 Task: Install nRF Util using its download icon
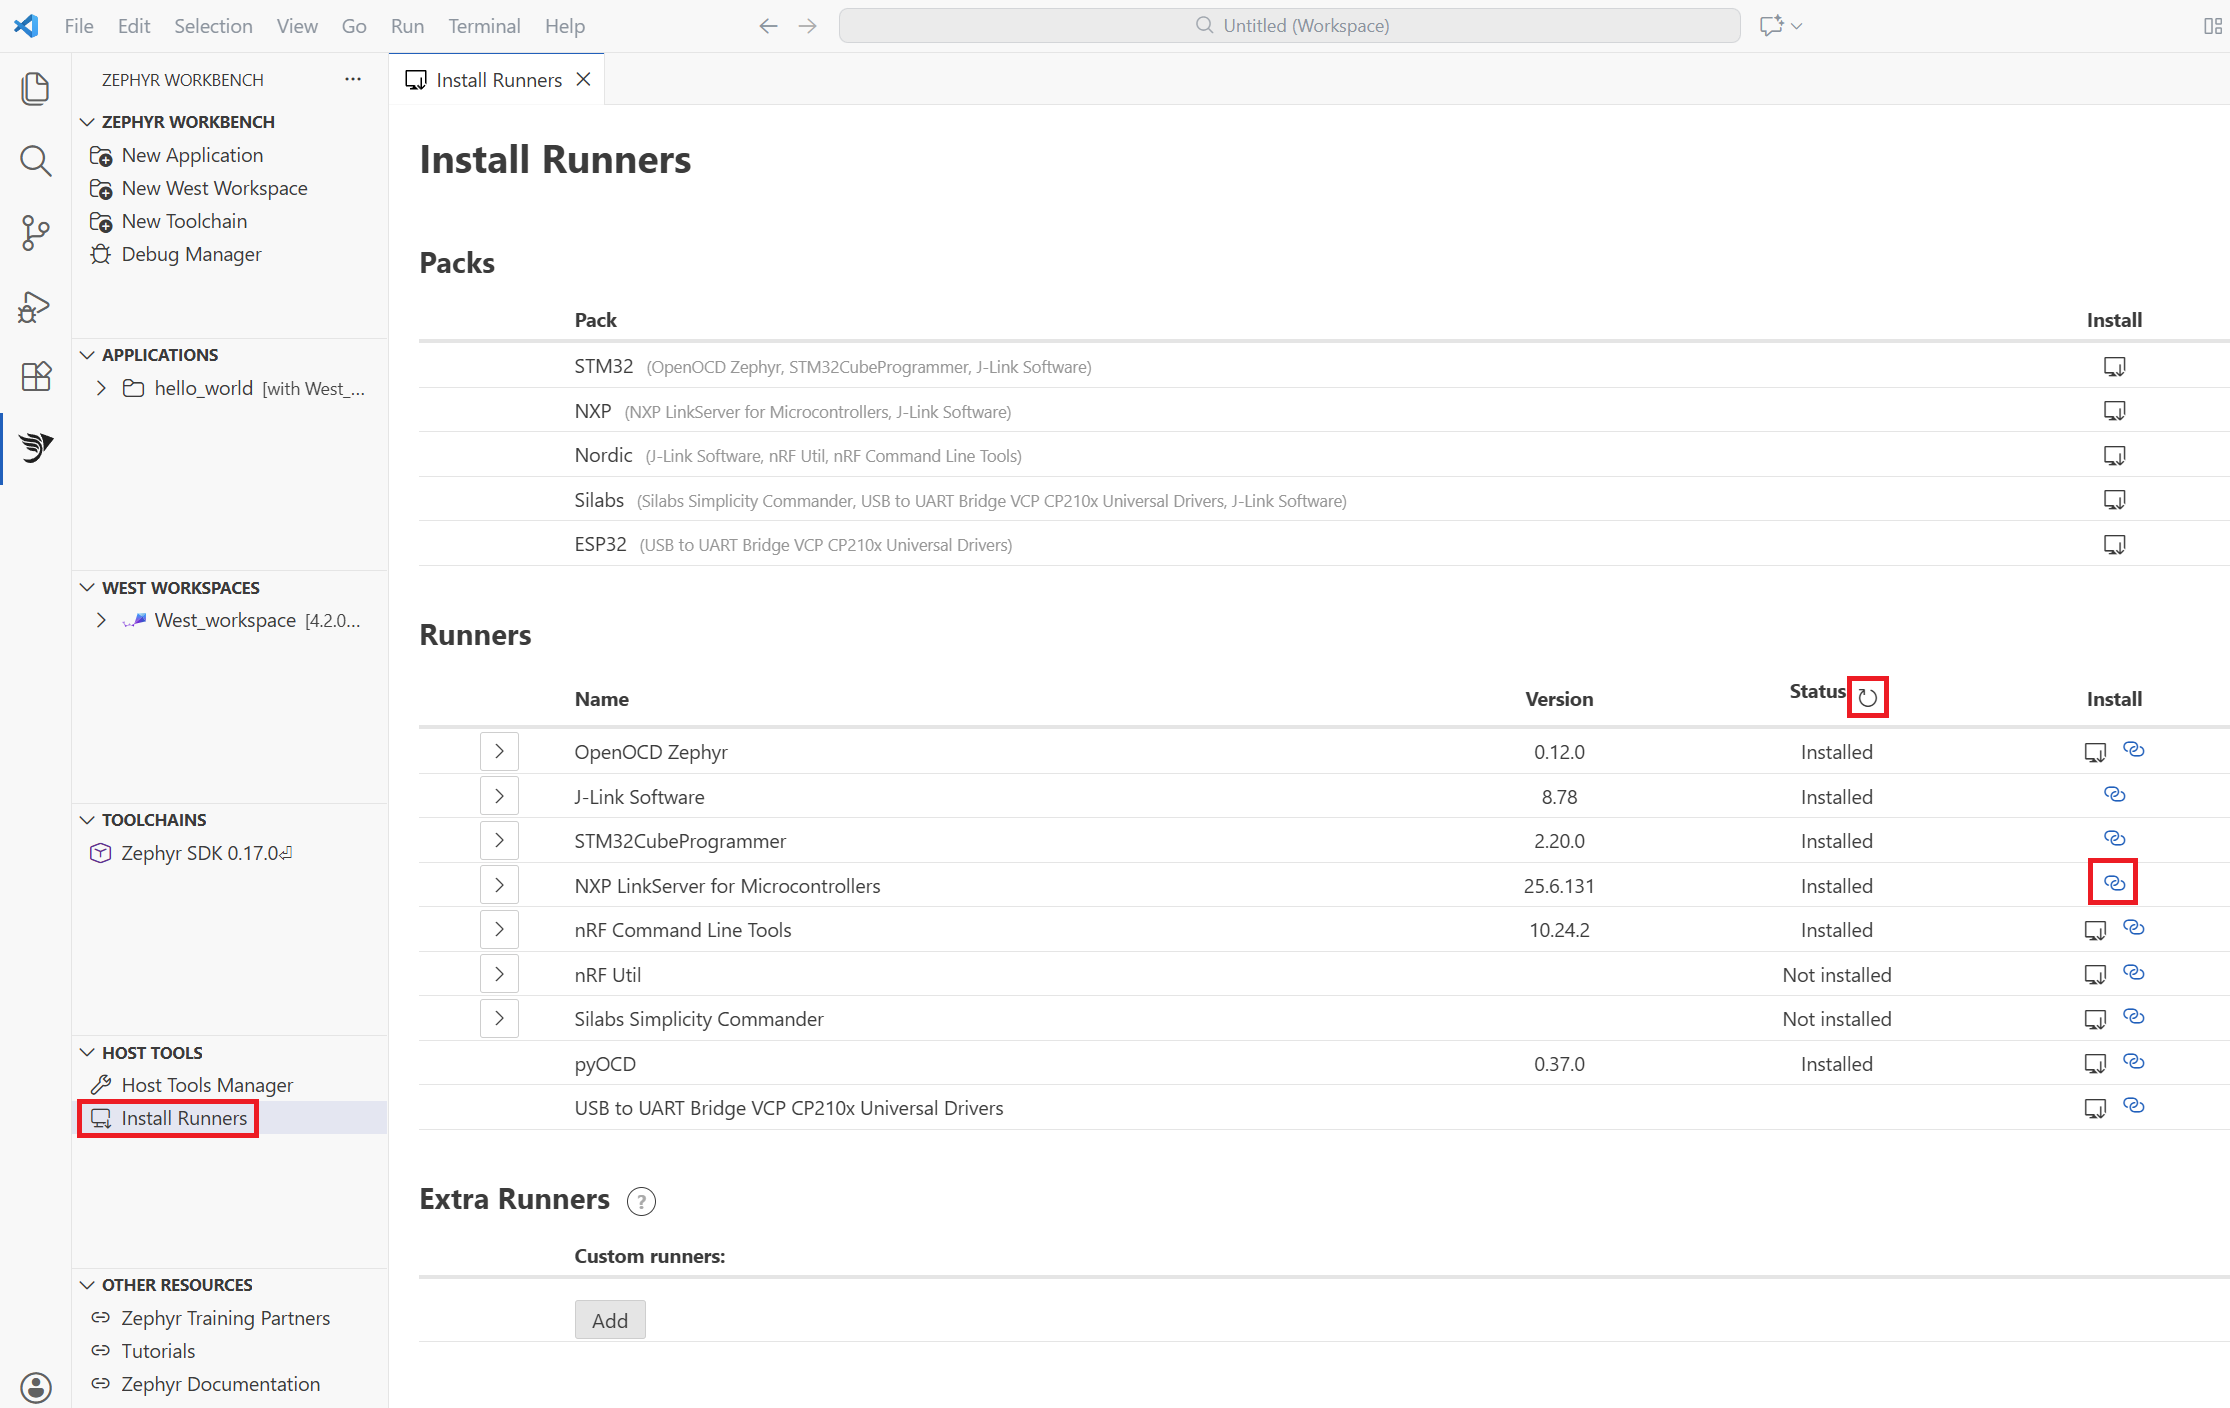2095,973
